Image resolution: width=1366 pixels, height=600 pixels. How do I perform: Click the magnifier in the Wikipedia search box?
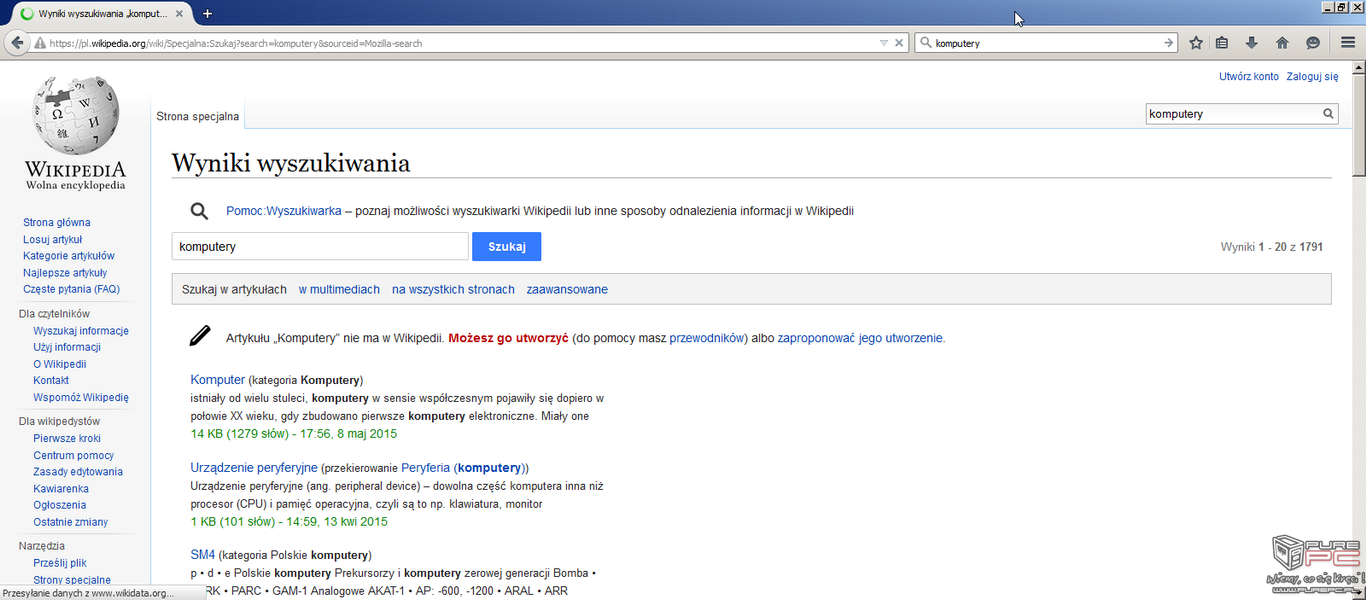point(1328,114)
